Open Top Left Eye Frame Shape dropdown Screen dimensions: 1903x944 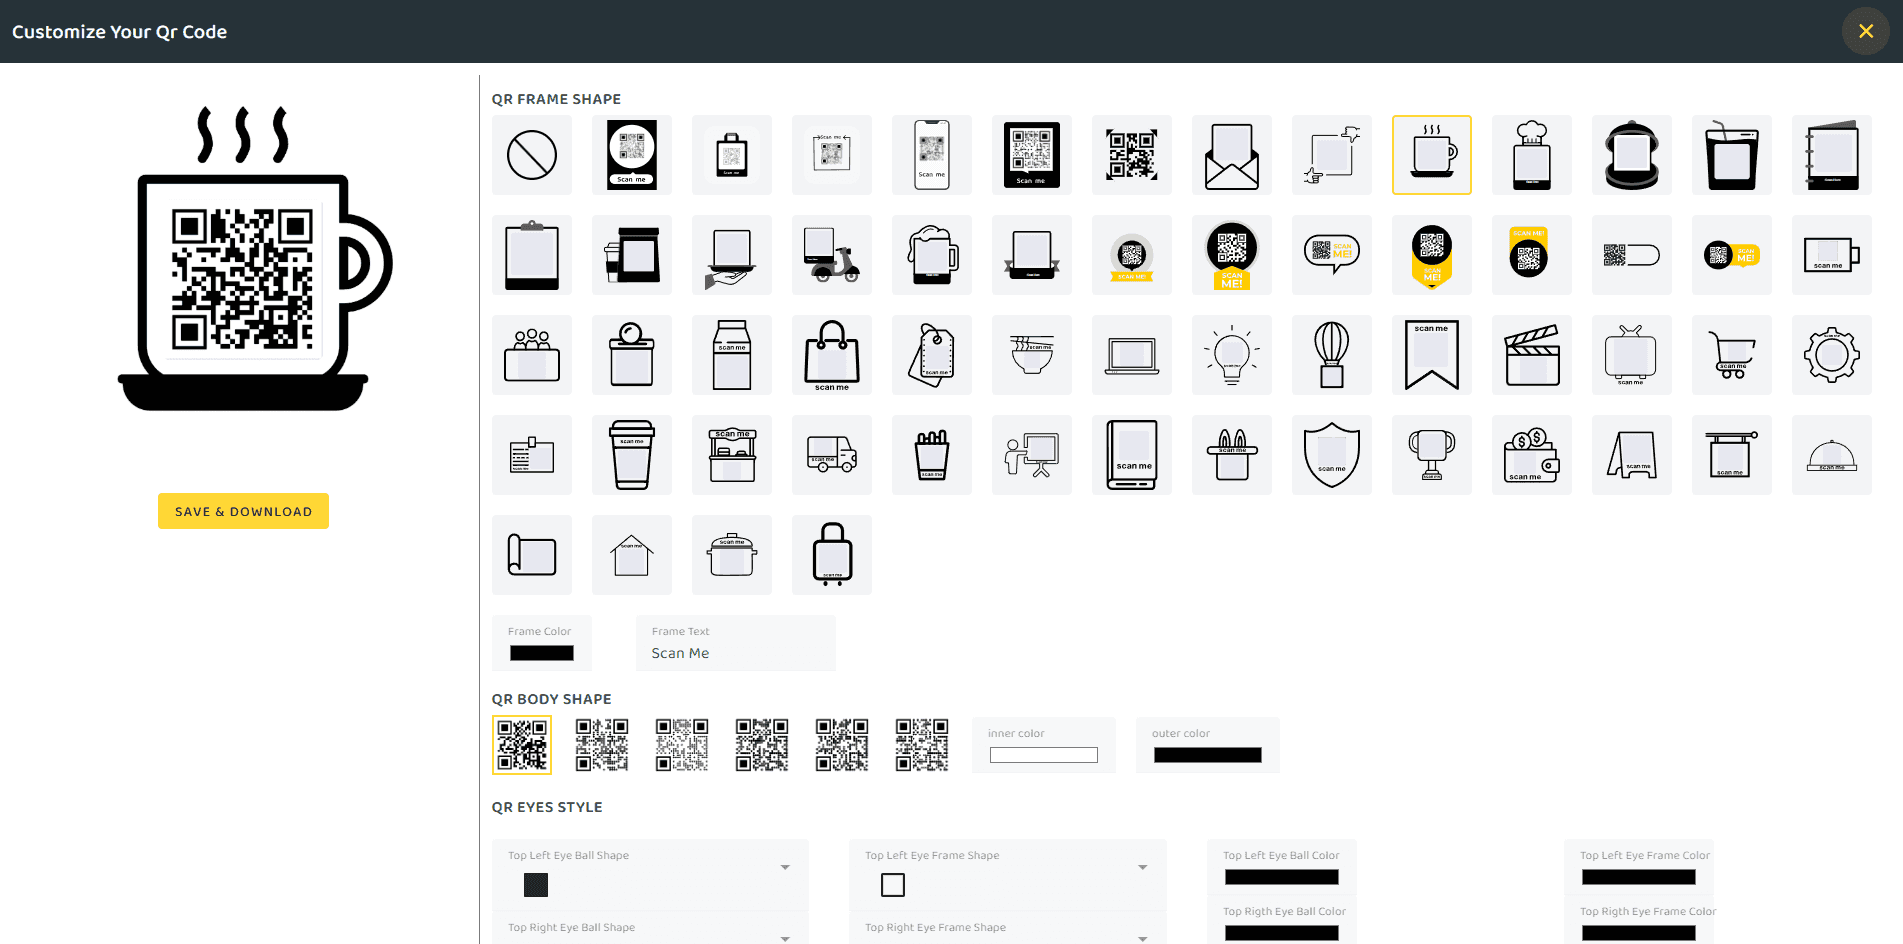[1008, 874]
